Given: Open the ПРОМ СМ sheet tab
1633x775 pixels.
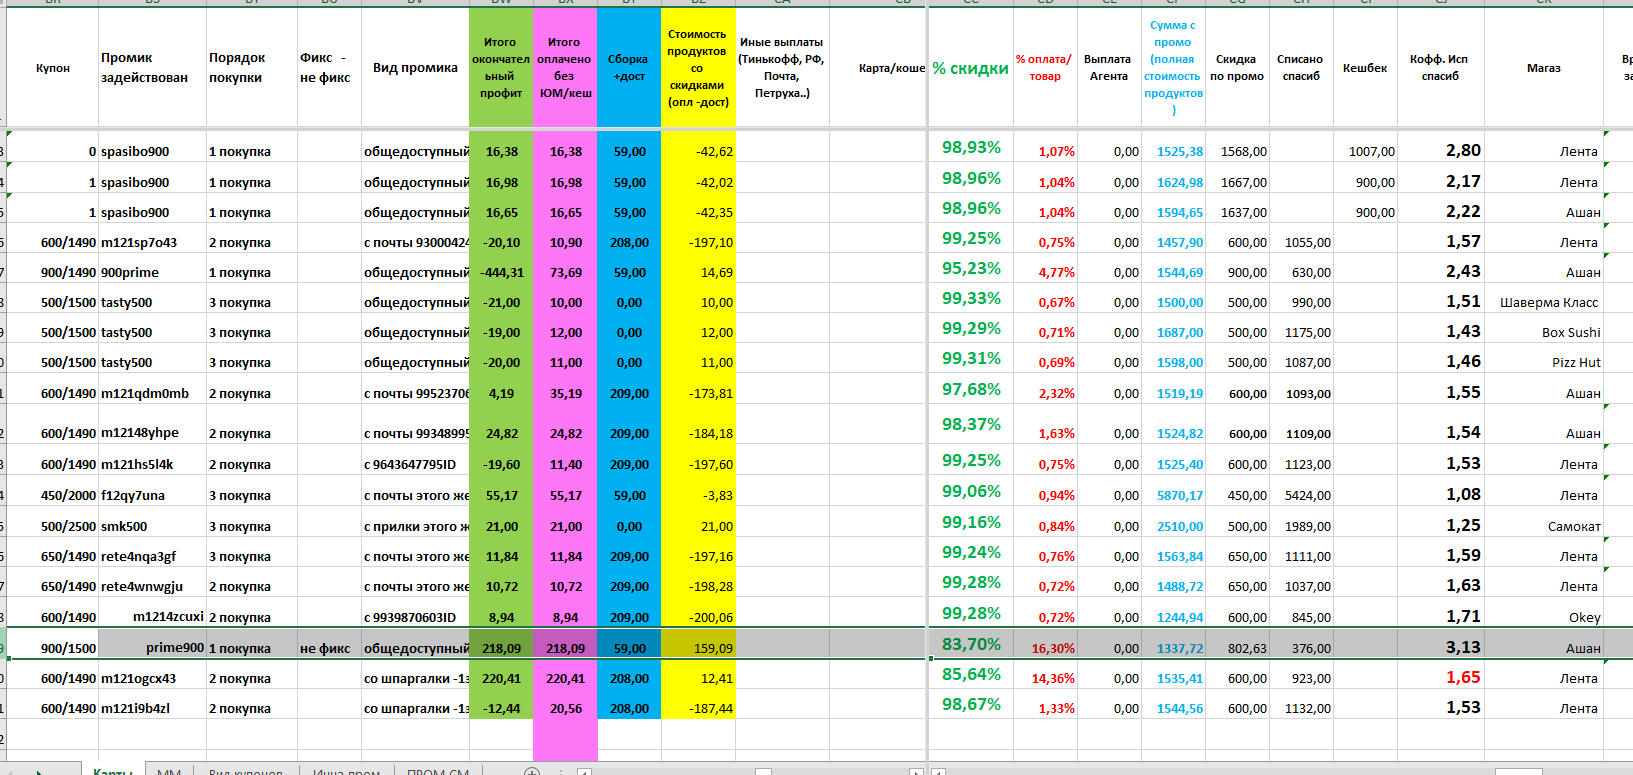Looking at the screenshot, I should tap(438, 772).
